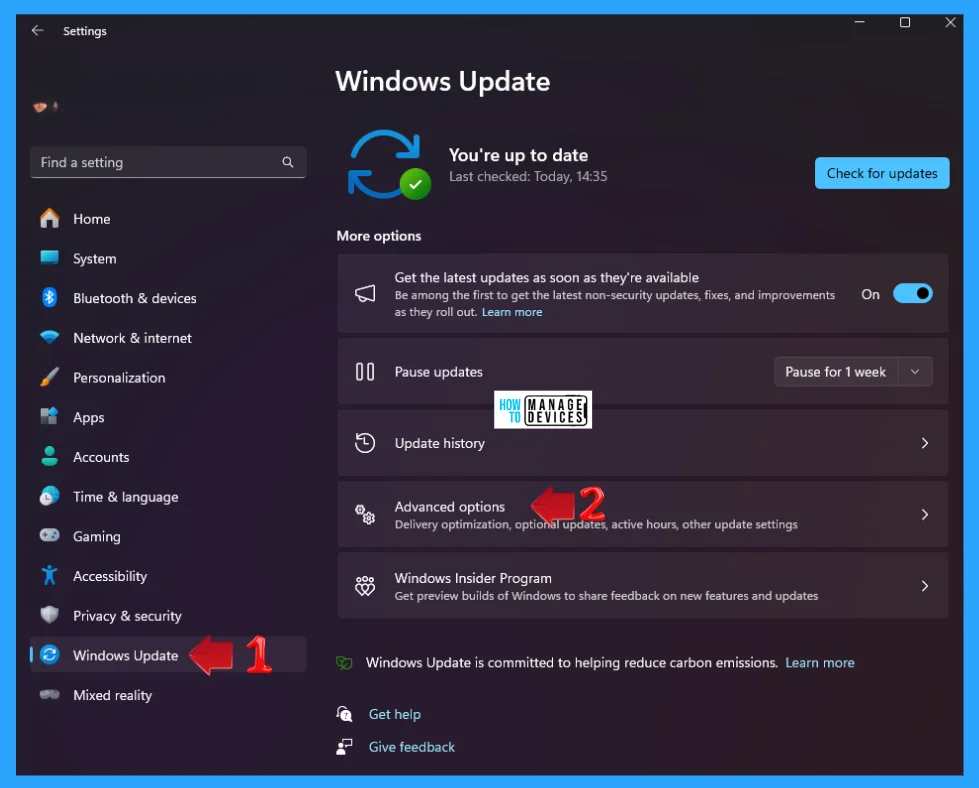979x788 pixels.
Task: Click the Personalization paintbrush icon
Action: 49,377
